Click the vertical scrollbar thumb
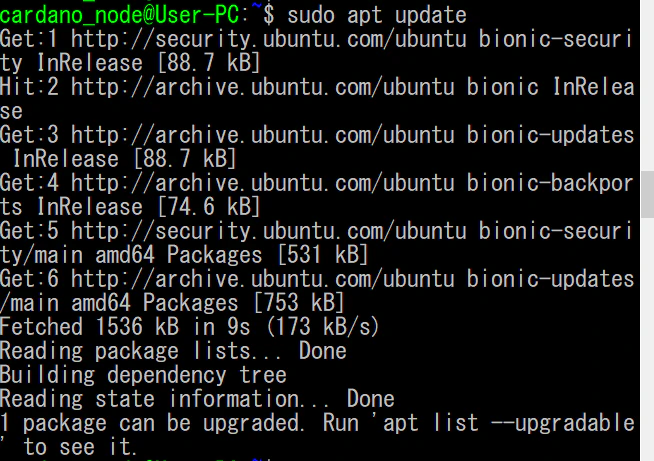Screen dimensions: 654x461 [x=647, y=194]
